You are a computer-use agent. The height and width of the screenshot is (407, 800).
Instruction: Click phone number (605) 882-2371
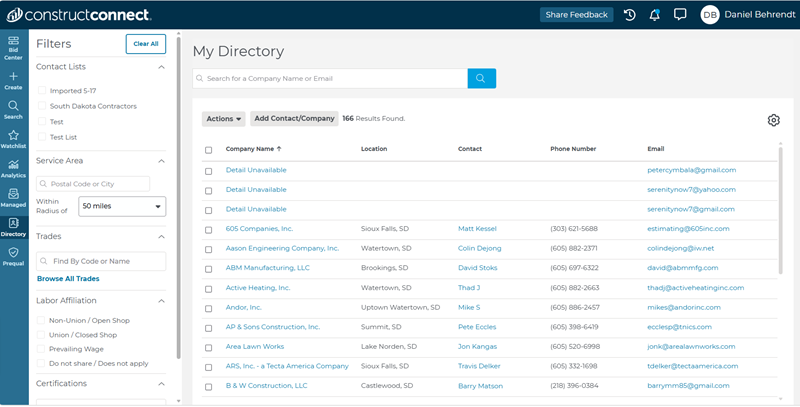573,248
